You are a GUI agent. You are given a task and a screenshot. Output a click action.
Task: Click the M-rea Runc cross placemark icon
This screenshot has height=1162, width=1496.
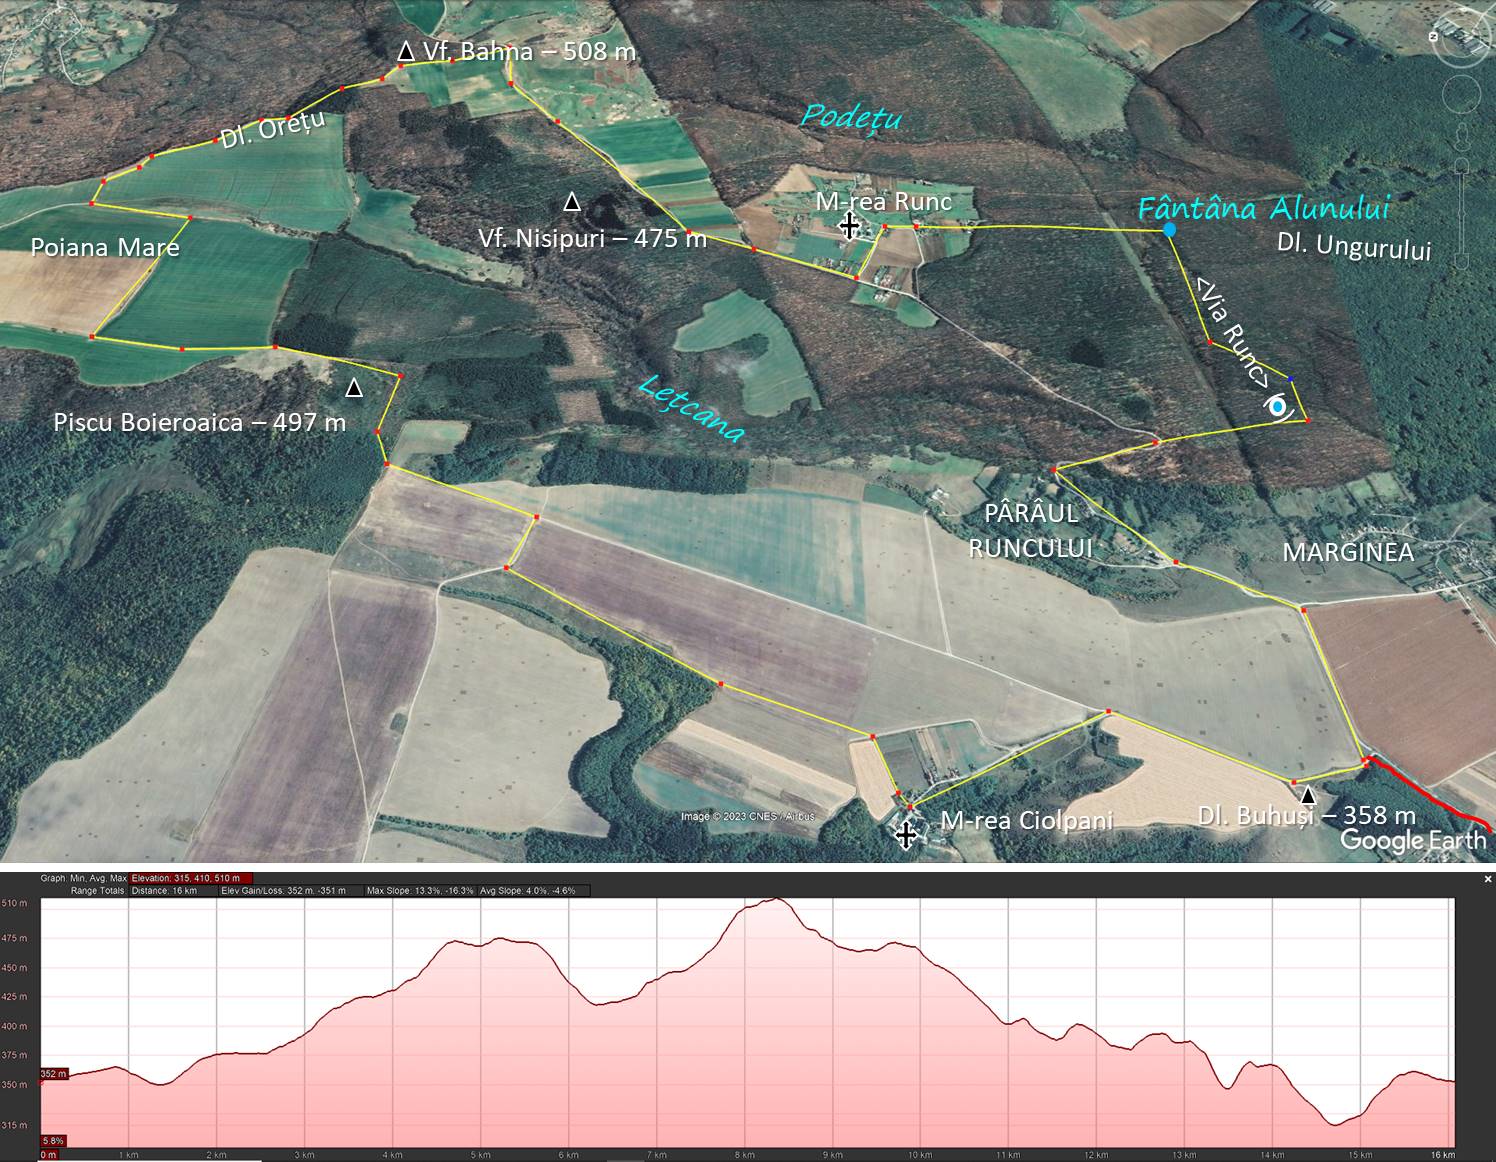point(849,225)
